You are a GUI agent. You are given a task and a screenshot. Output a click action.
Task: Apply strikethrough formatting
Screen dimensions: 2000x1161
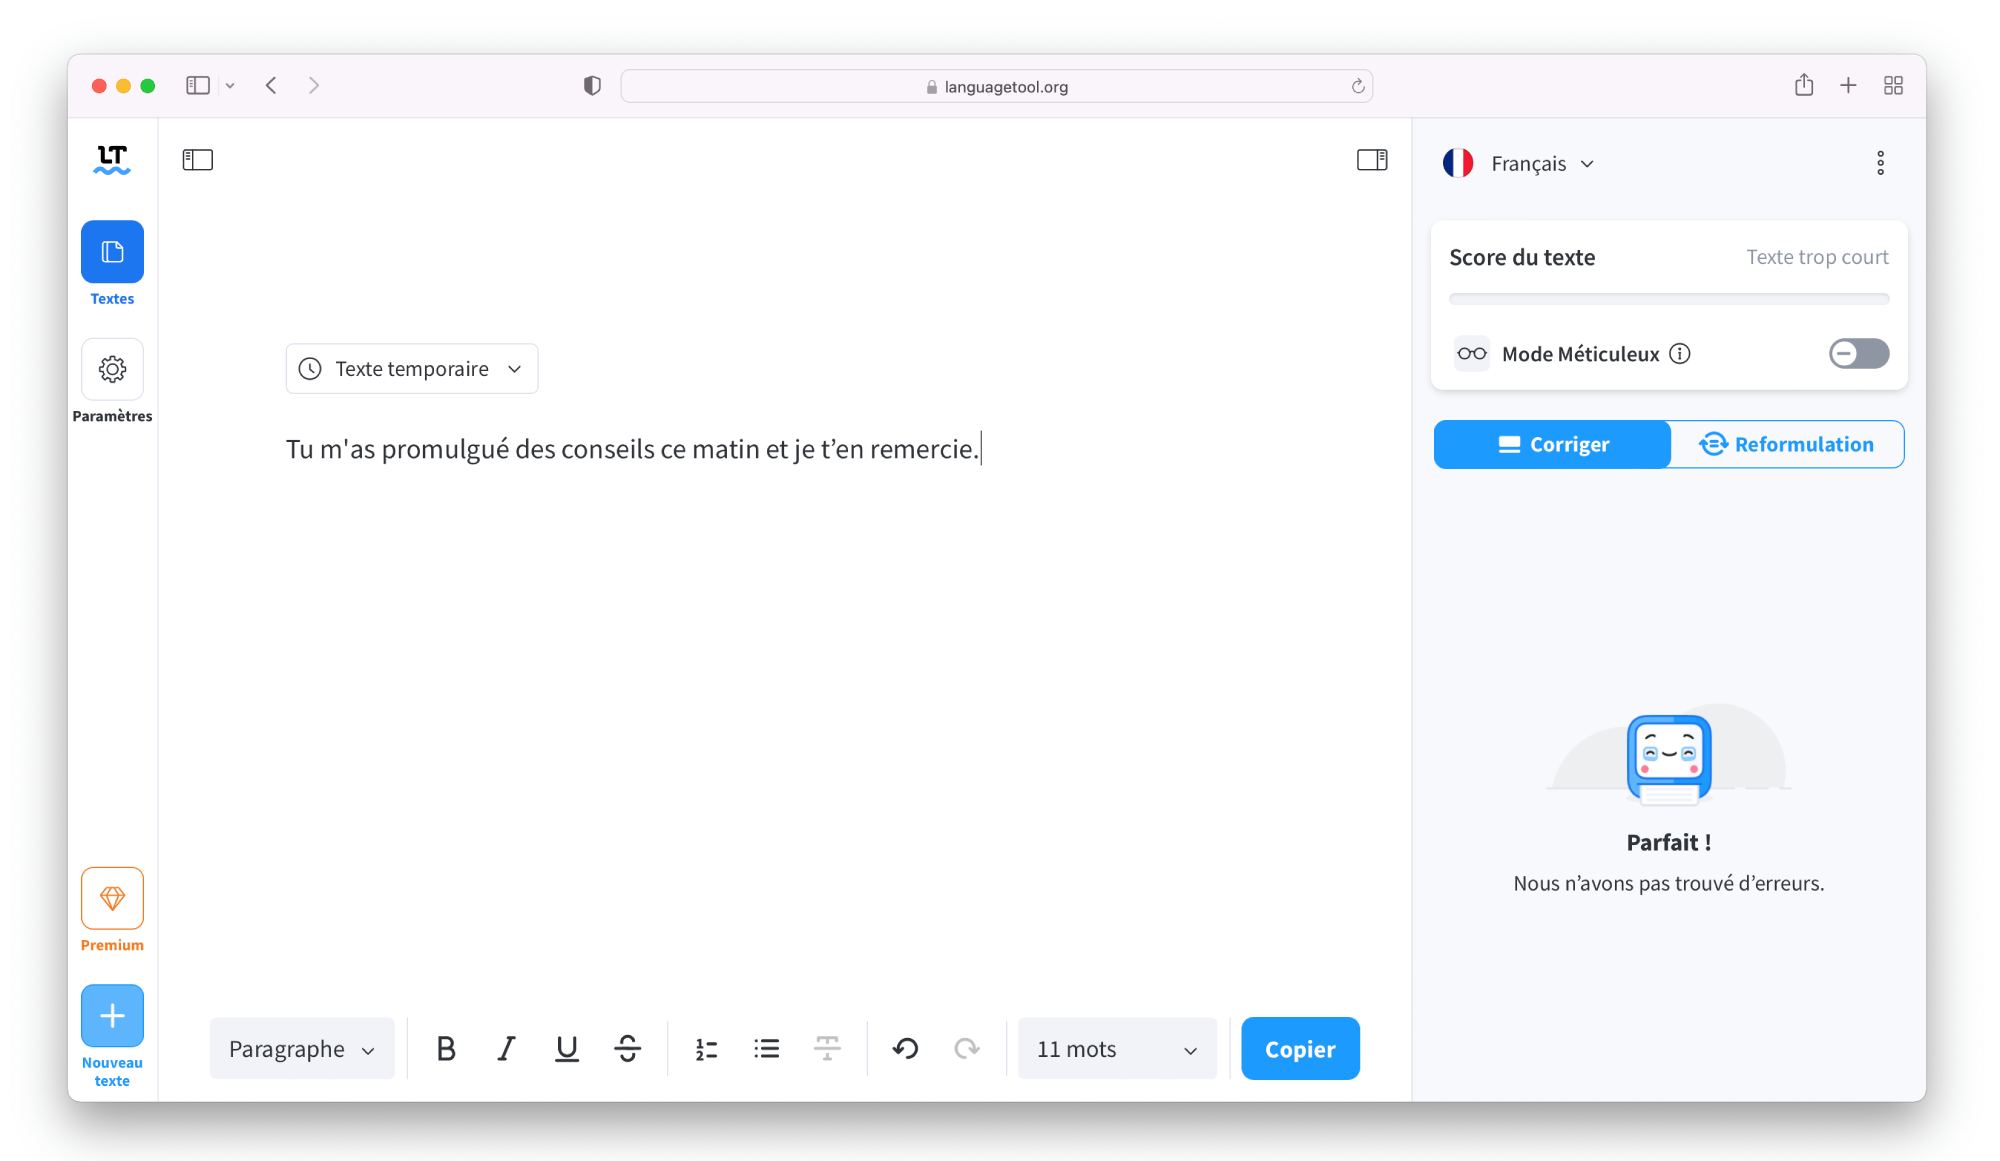tap(628, 1048)
